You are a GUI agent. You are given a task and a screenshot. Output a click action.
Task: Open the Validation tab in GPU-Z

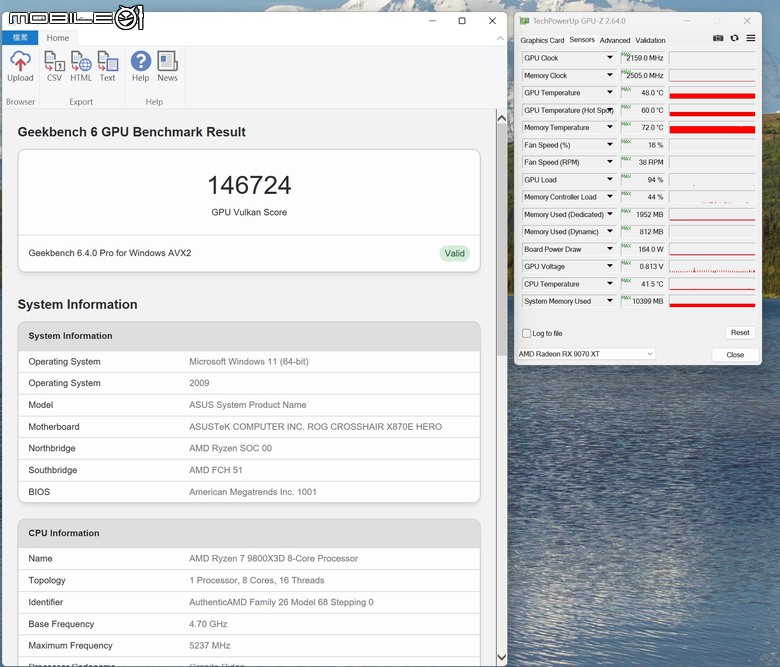click(x=650, y=40)
